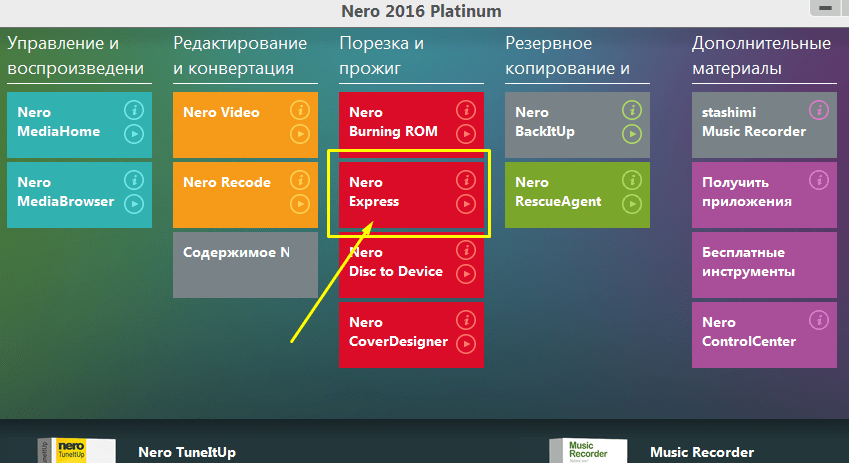
Task: Show info for Nero RescueAgent
Action: (631, 180)
